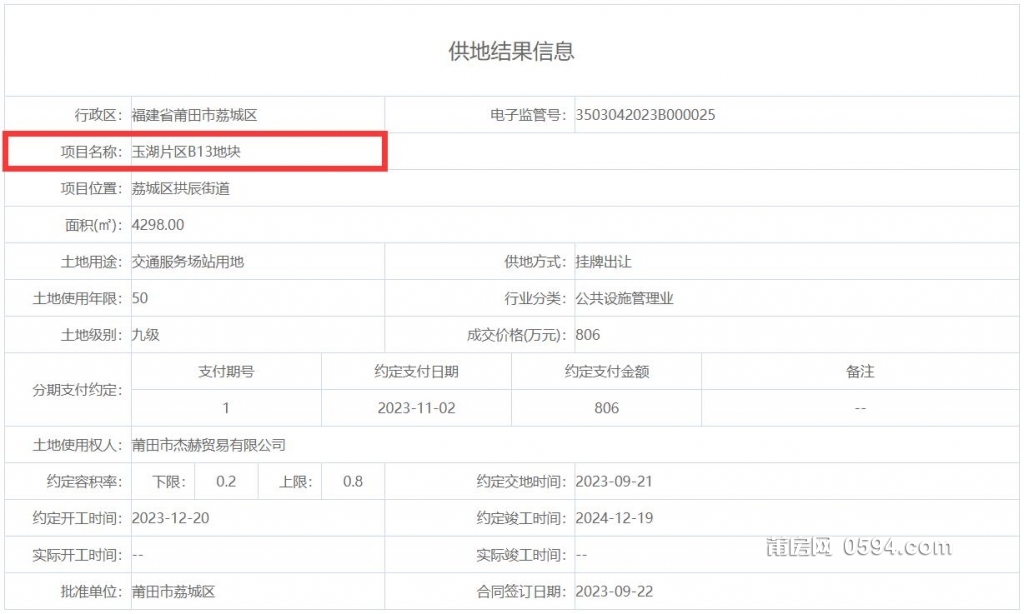Click the 批准单位 label

(91, 592)
